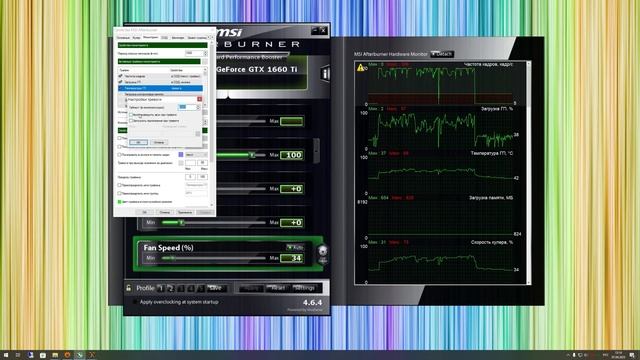Open the first tab in properties dialog

123,38
